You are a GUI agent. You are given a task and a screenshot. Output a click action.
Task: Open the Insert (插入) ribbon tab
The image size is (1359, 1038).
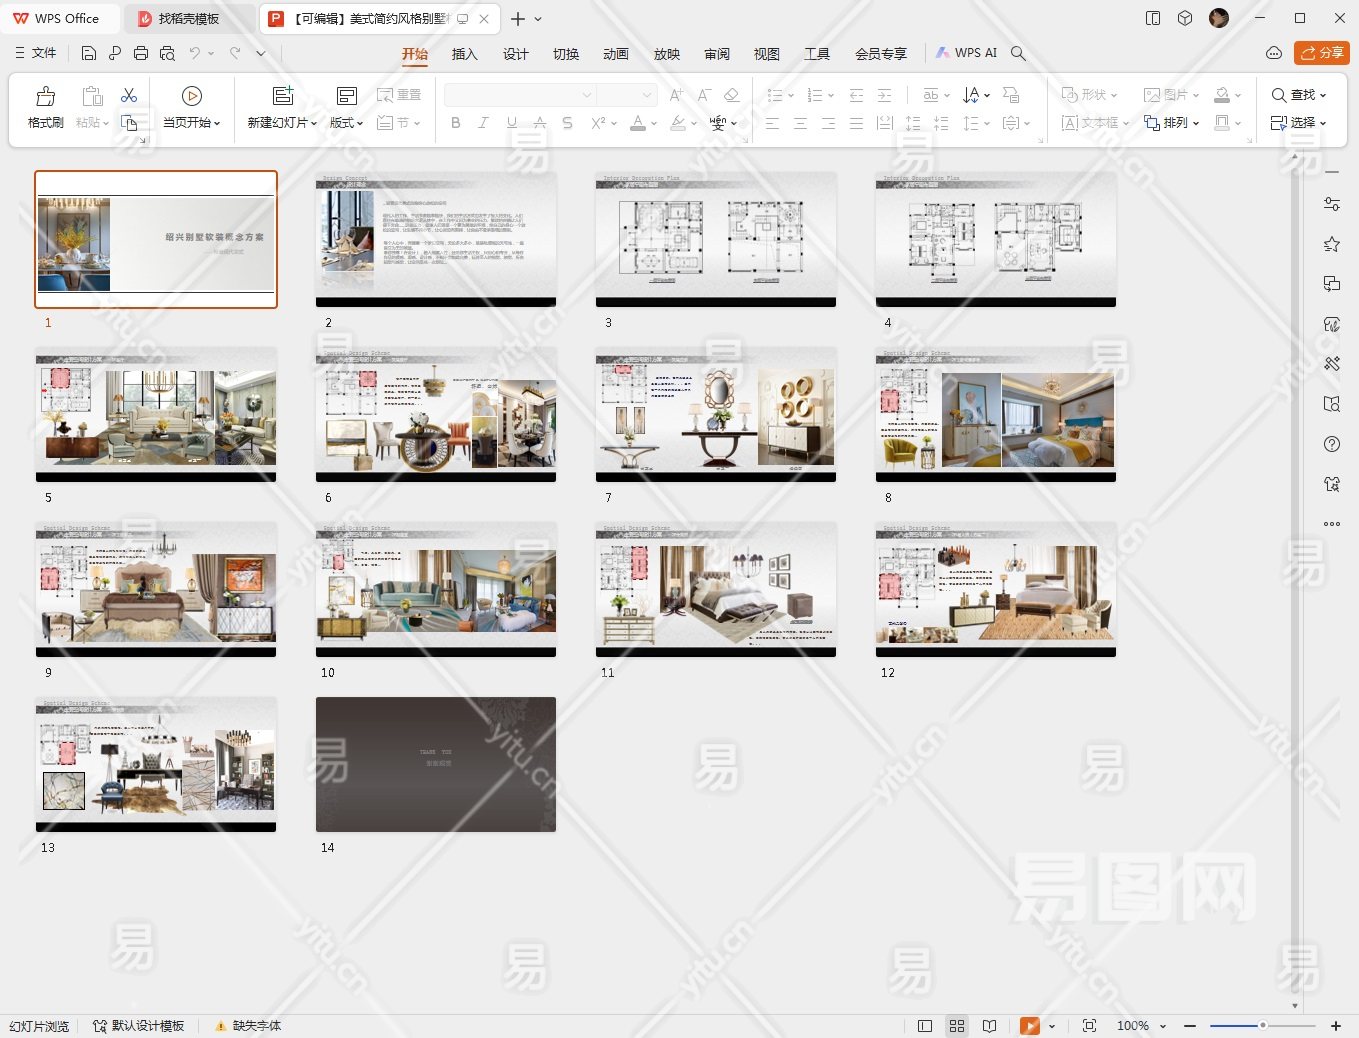(x=464, y=54)
